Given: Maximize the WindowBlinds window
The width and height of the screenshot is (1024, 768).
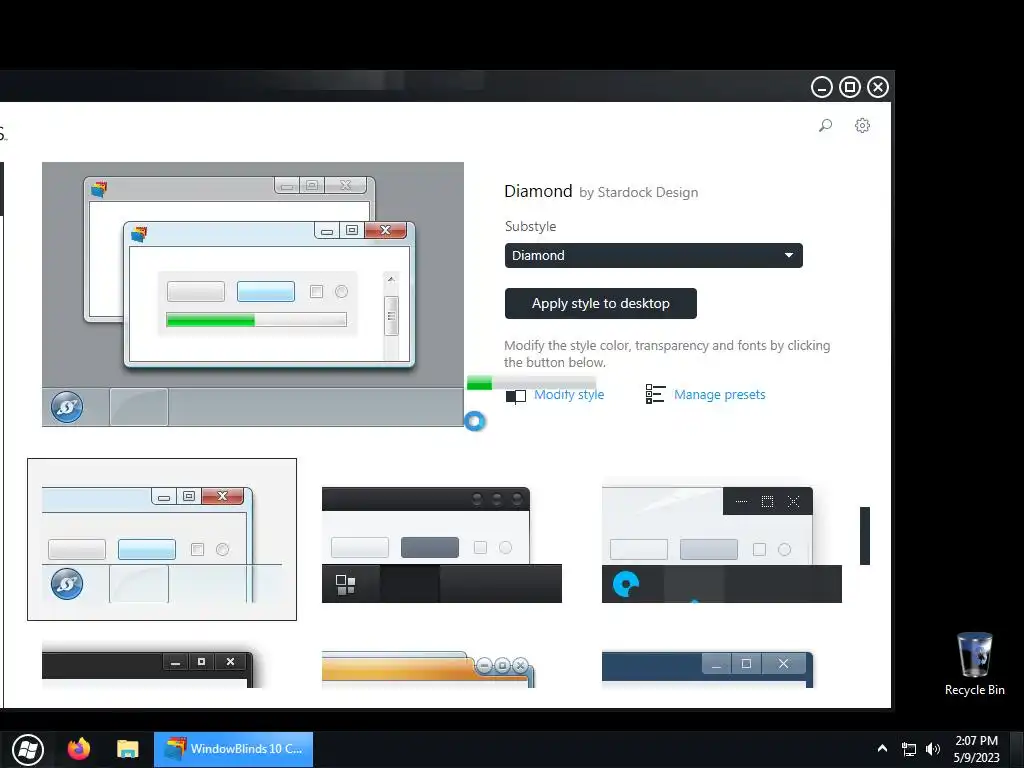Looking at the screenshot, I should [x=850, y=87].
